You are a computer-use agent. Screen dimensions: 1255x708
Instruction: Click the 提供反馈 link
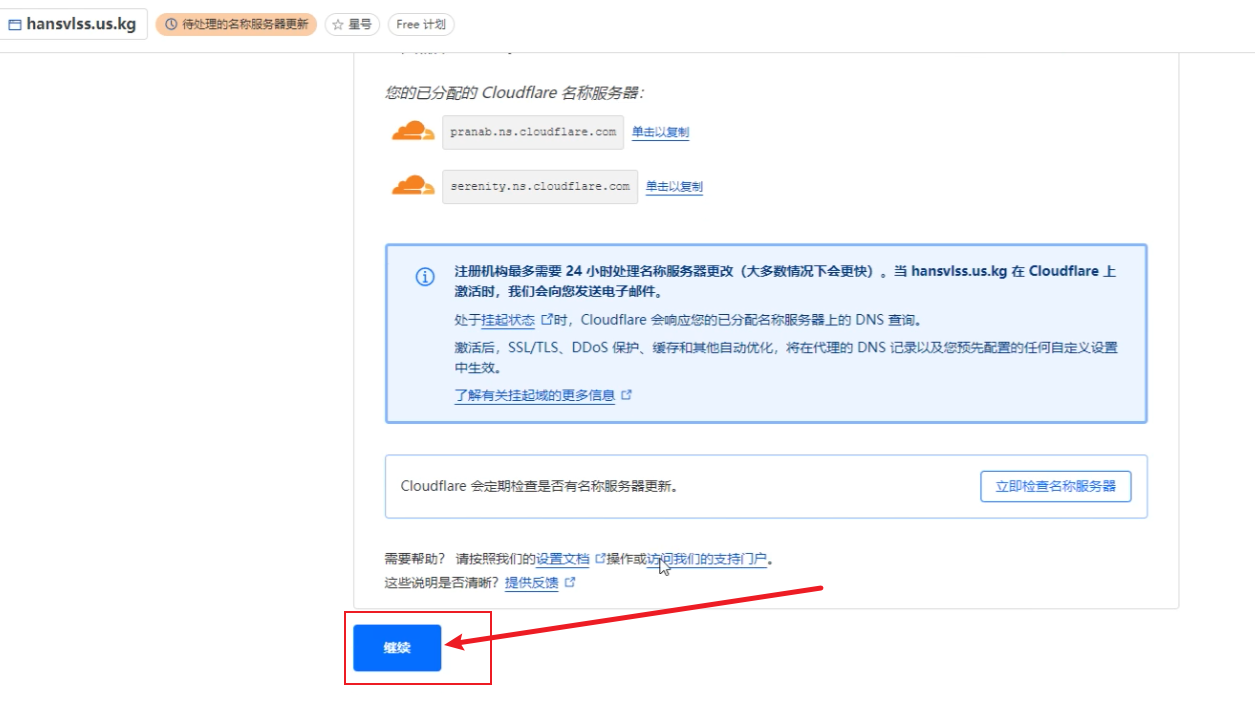[531, 583]
